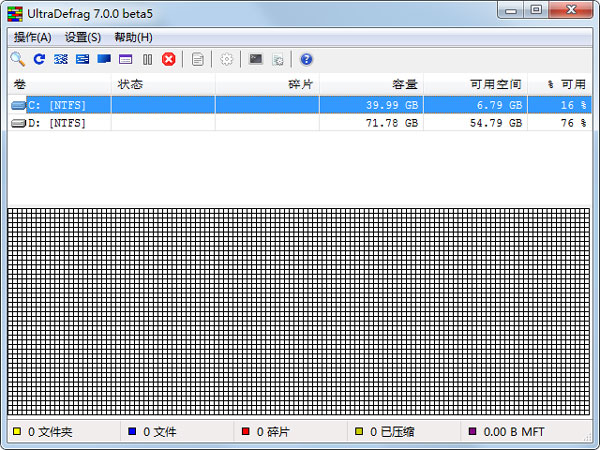600x450 pixels.
Task: Open the boot time scan console icon
Action: pos(256,59)
